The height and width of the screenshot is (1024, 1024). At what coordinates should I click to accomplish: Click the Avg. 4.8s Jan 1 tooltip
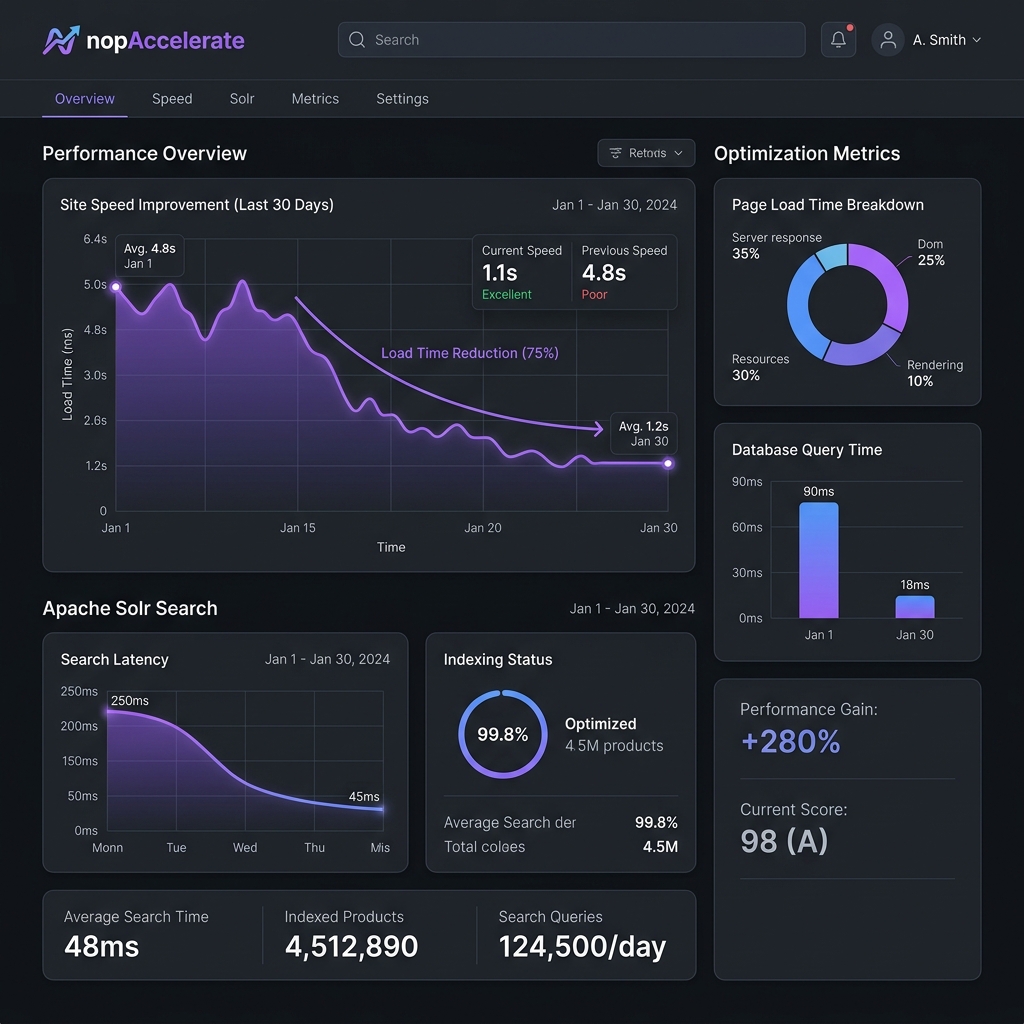point(150,255)
